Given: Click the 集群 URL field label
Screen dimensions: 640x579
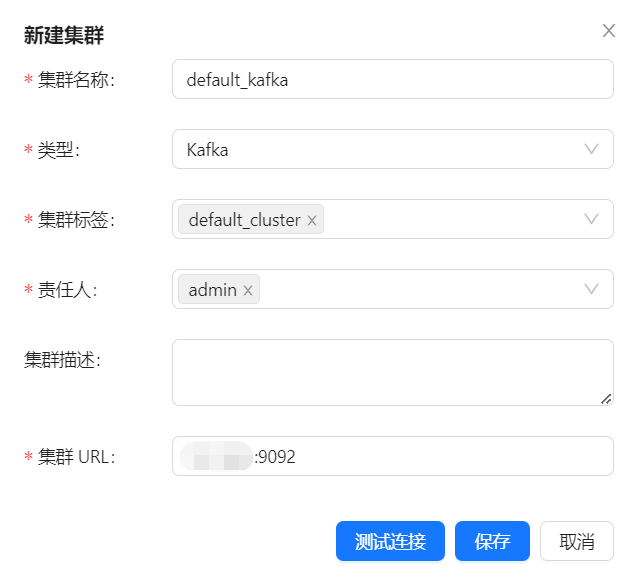Looking at the screenshot, I should coord(76,457).
